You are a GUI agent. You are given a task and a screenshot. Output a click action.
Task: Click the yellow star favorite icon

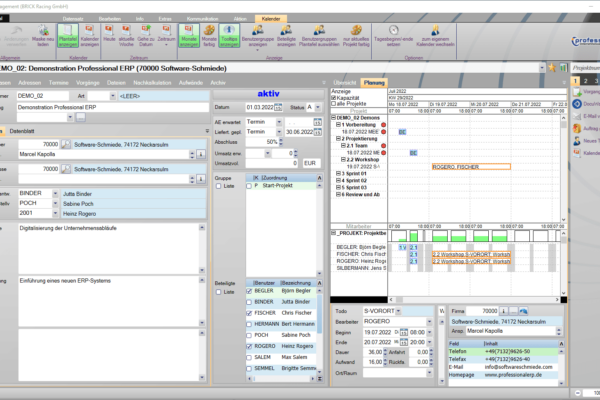[552, 68]
